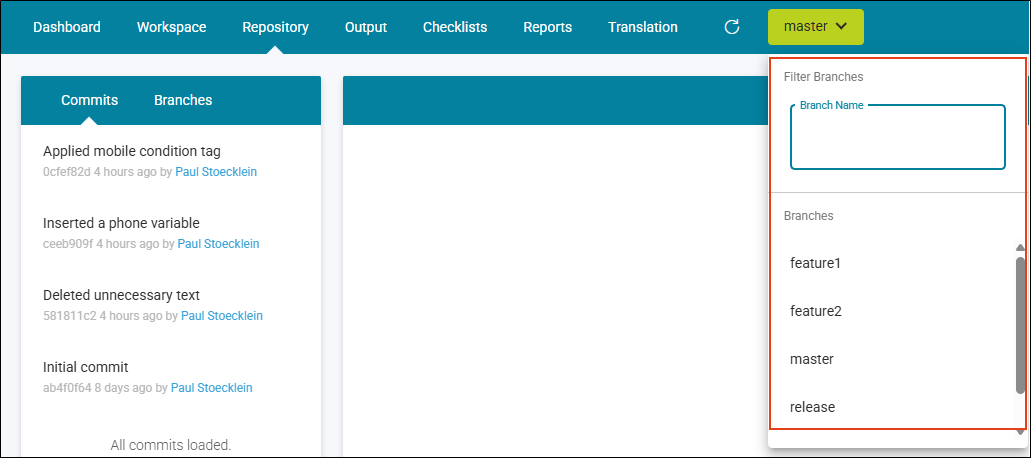Click the scrollbar up arrow in branch list

pos(1020,247)
